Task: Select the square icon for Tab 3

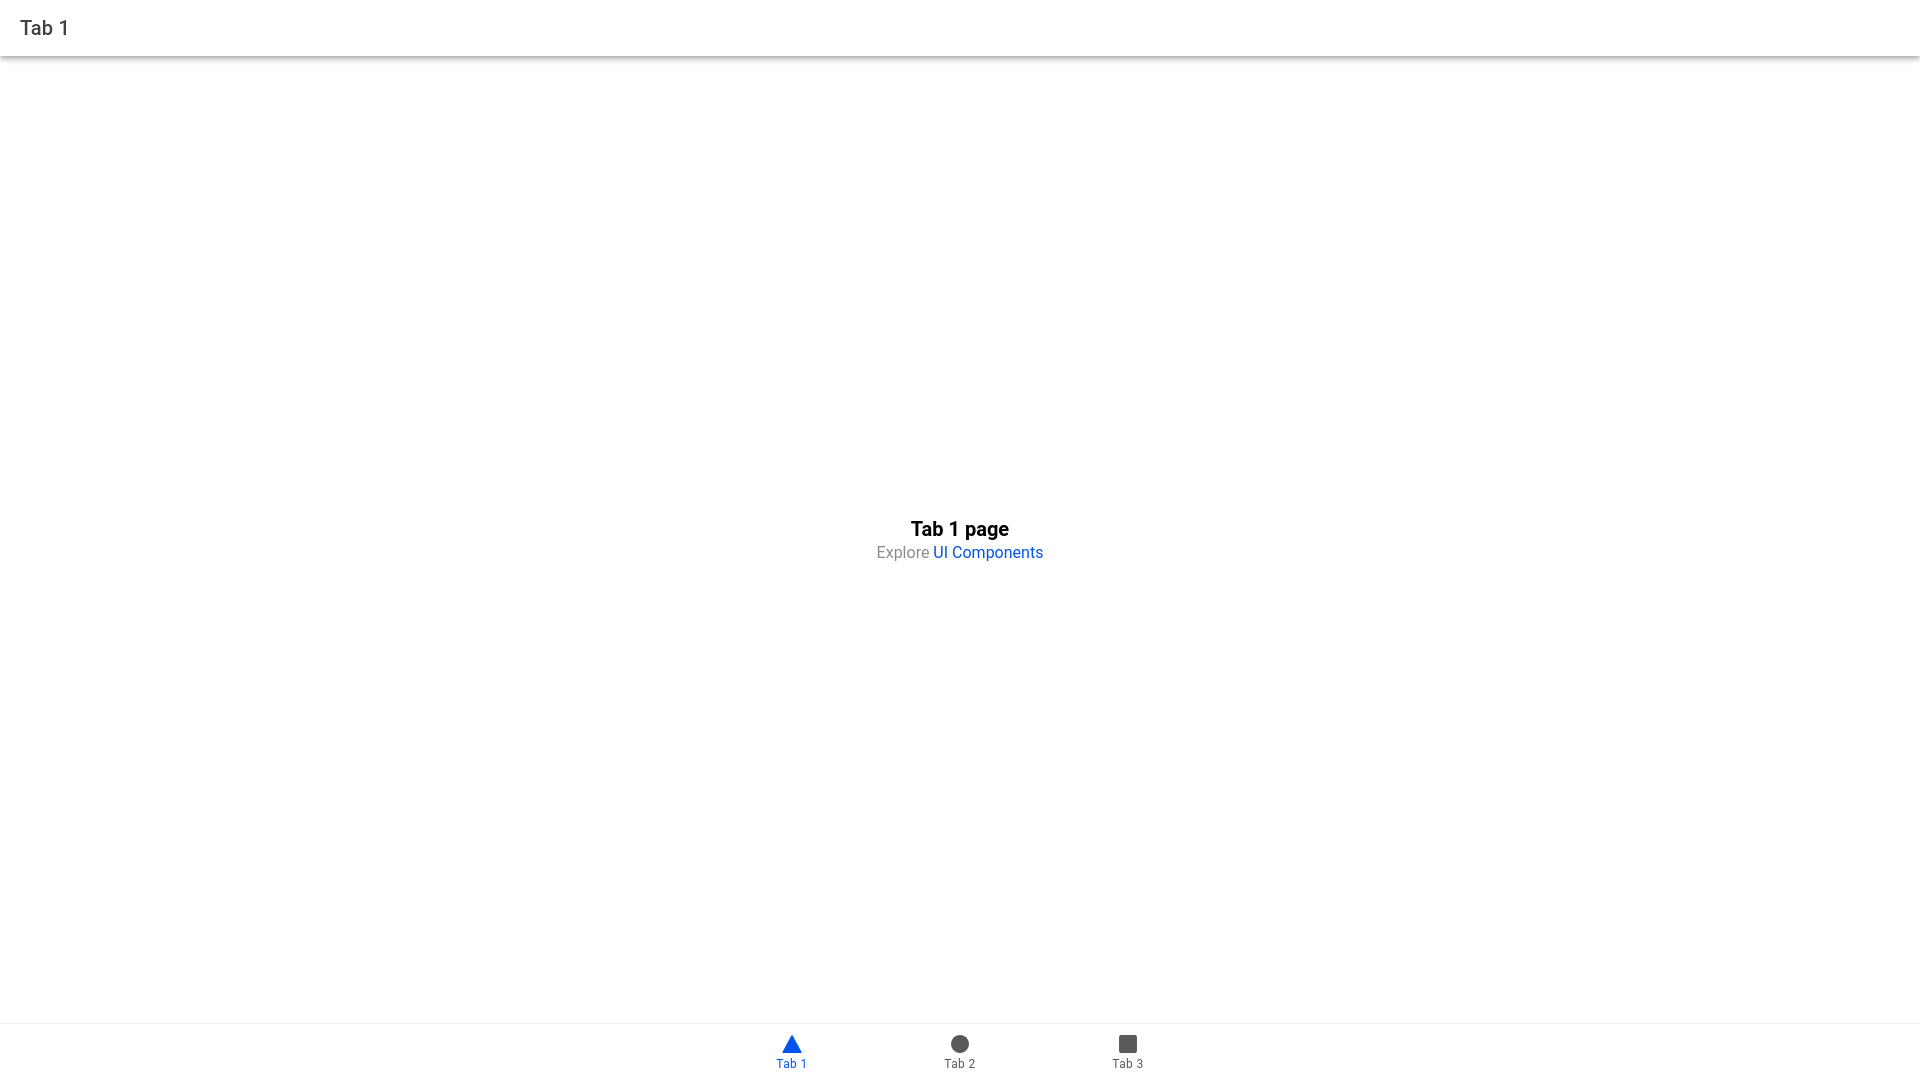Action: pos(1127,1044)
